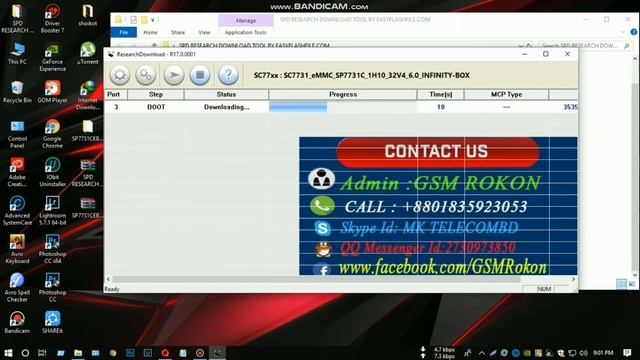
Task: Click the Start Downloading arrow icon
Action: click(x=173, y=75)
